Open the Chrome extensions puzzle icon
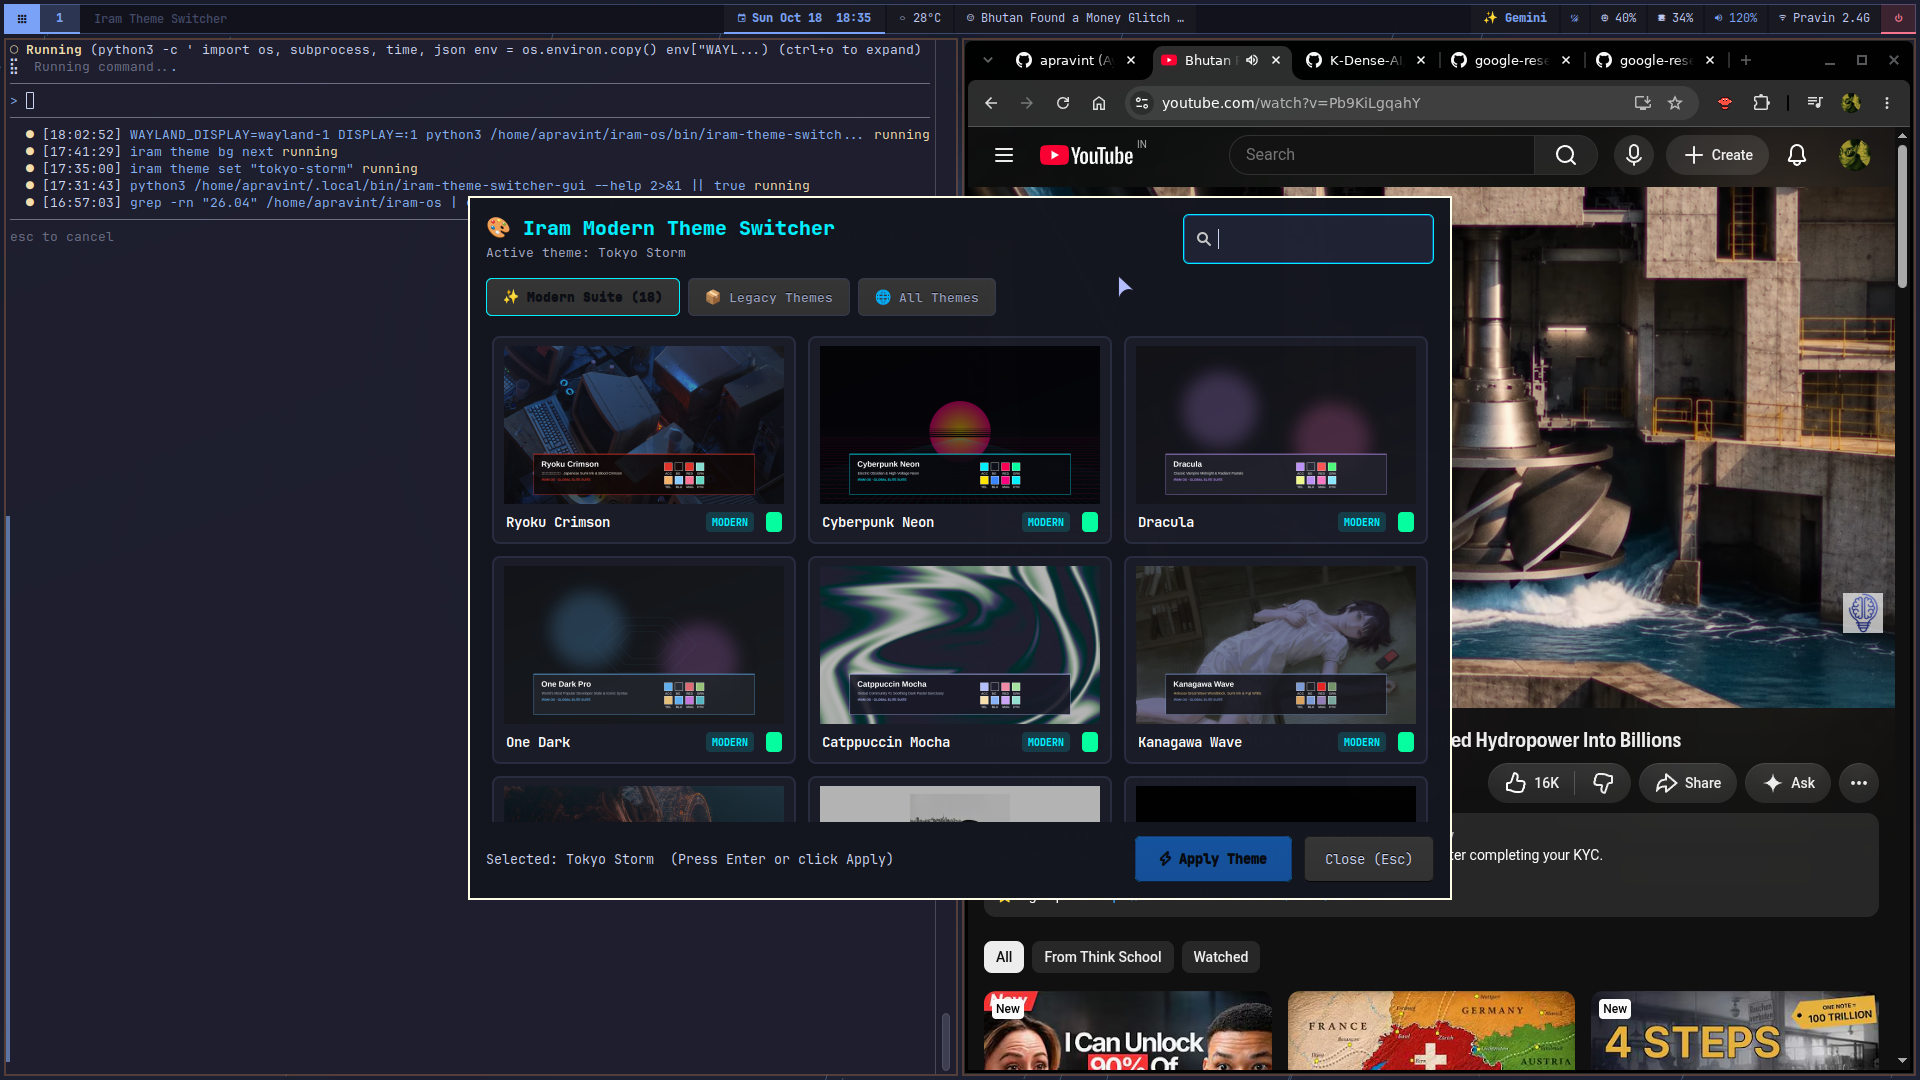Screen dimensions: 1920x1080 (x=1761, y=103)
